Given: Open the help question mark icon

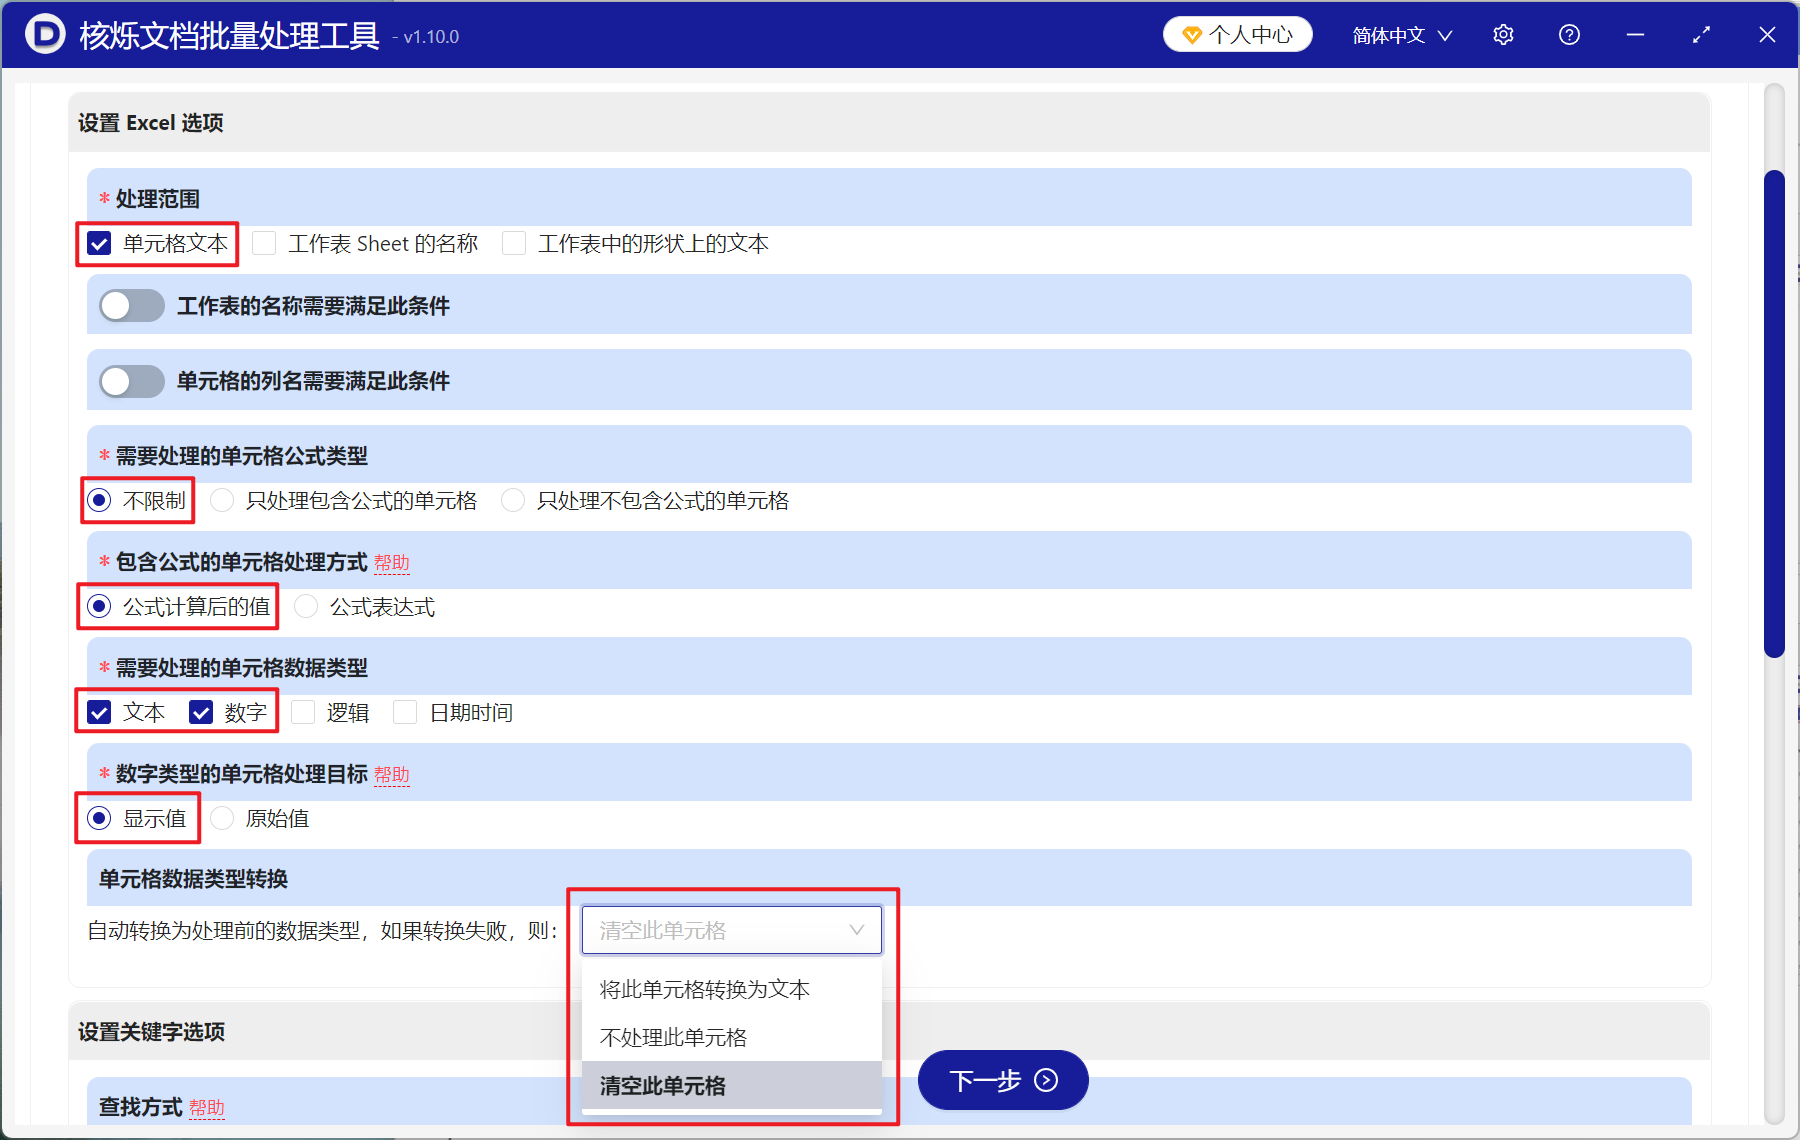Looking at the screenshot, I should (x=1568, y=33).
